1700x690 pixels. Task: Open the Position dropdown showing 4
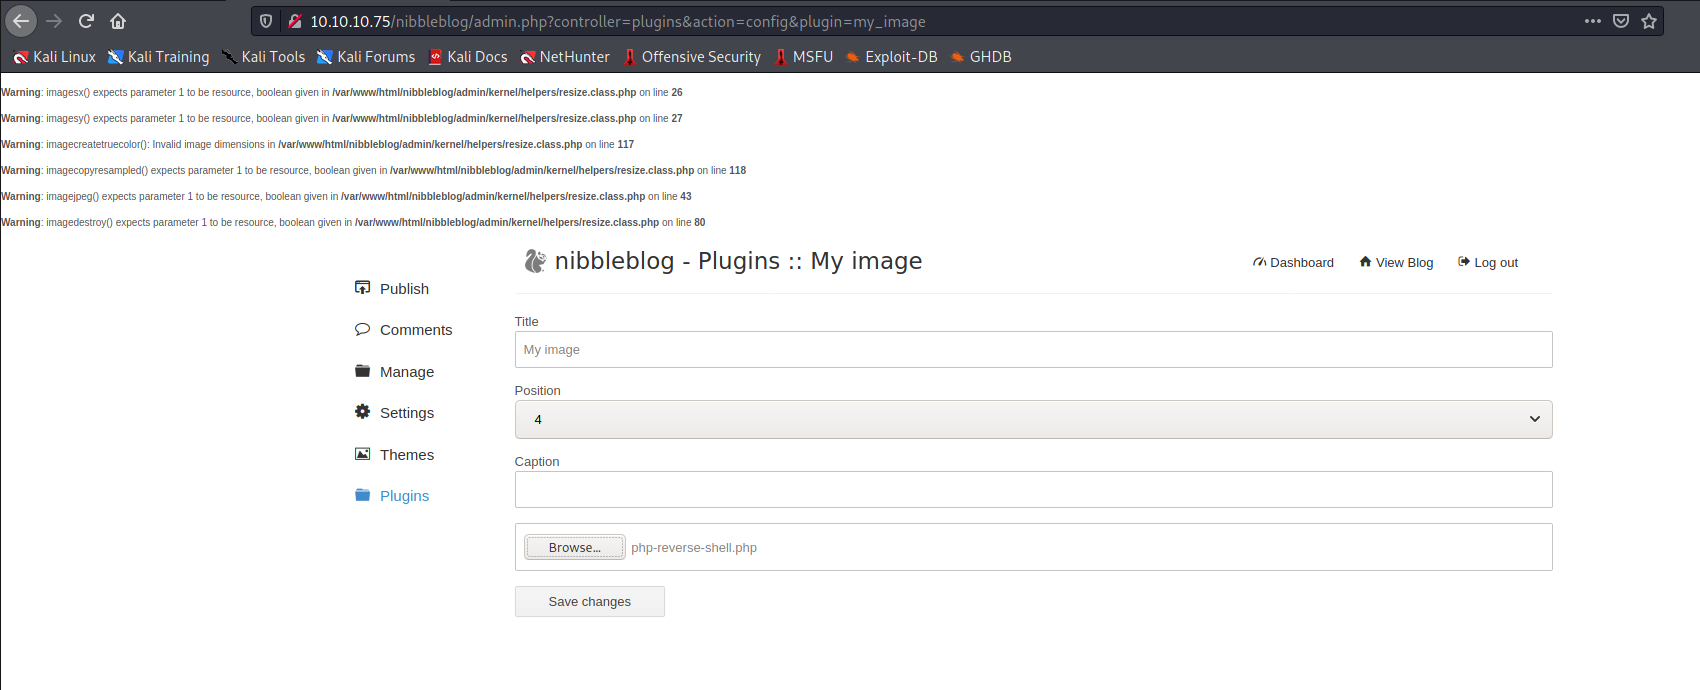pos(1033,420)
